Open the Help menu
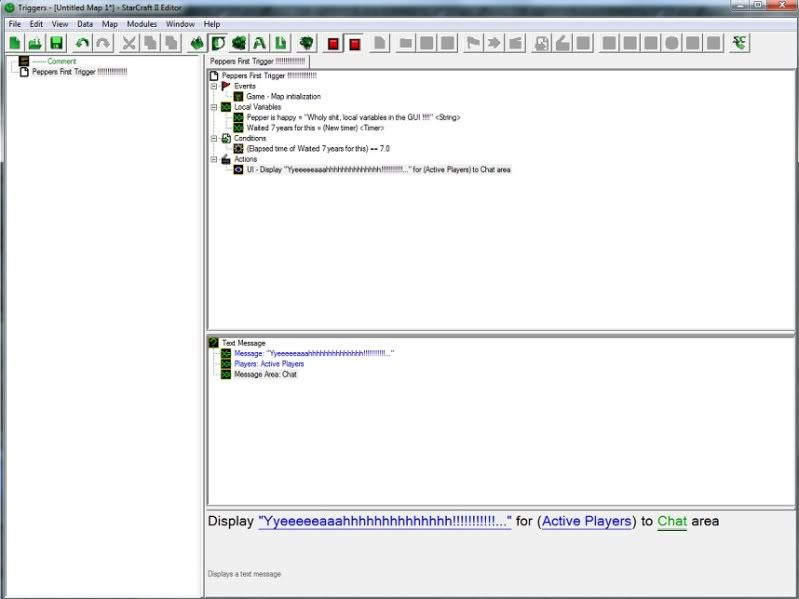This screenshot has height=599, width=799. (x=212, y=24)
